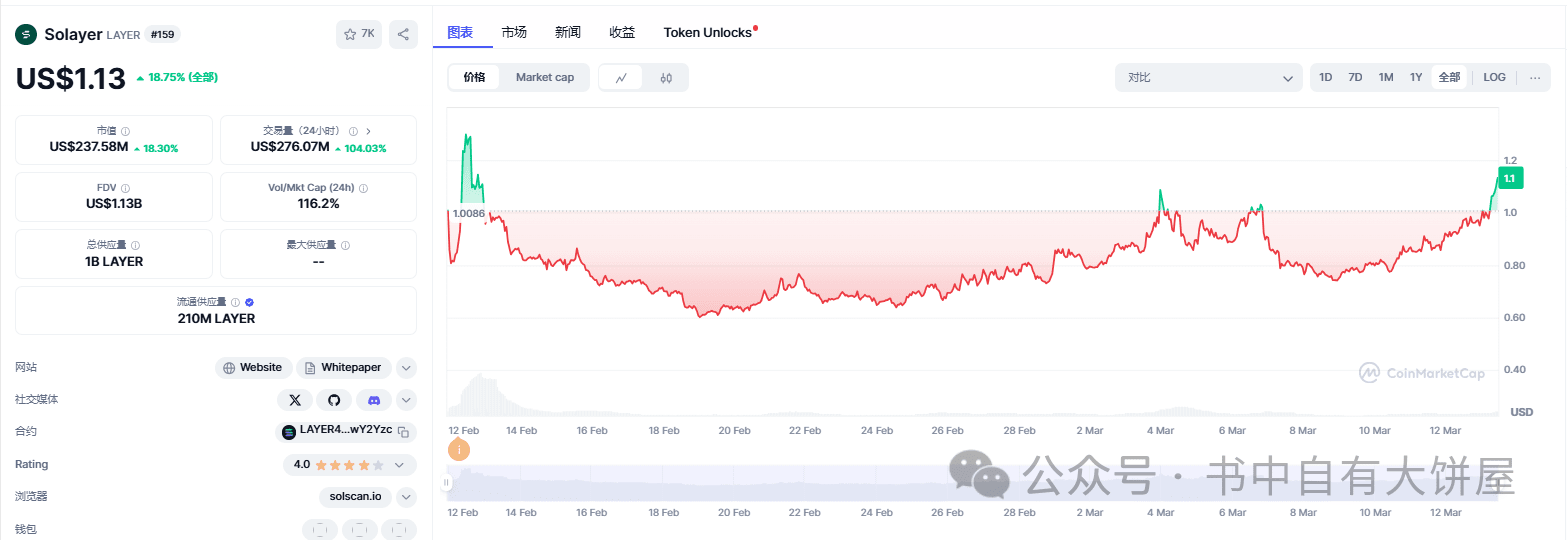The image size is (1567, 540).
Task: Click the US$276.07M volume value
Action: (x=290, y=147)
